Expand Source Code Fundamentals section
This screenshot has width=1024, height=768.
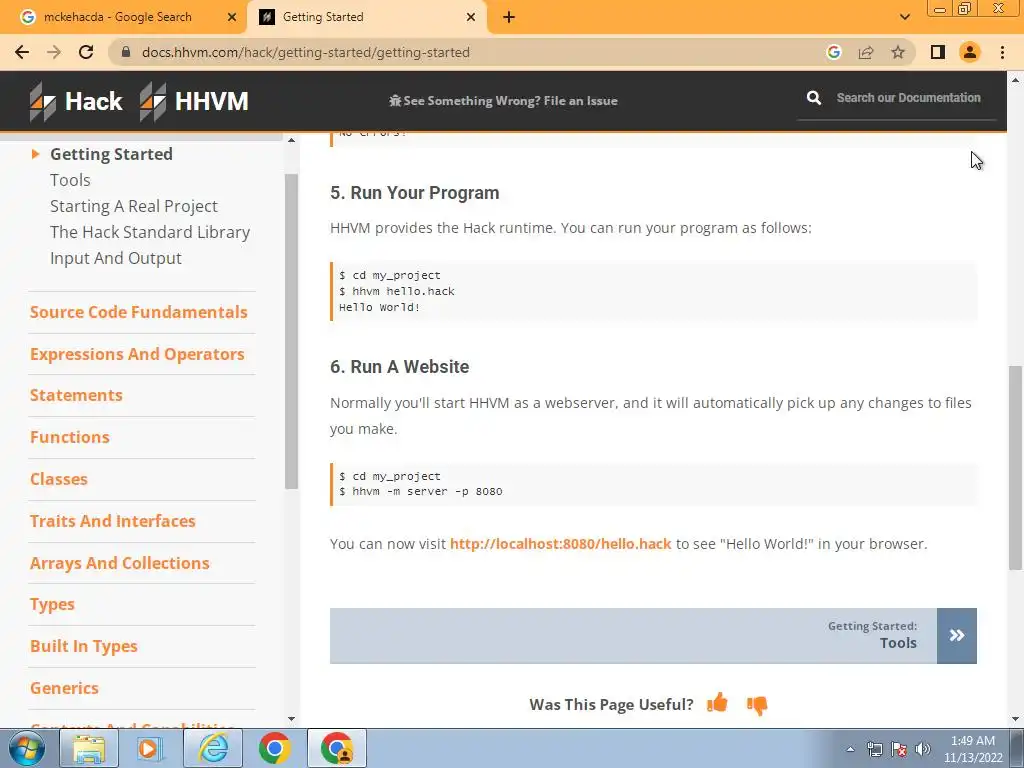tap(138, 312)
